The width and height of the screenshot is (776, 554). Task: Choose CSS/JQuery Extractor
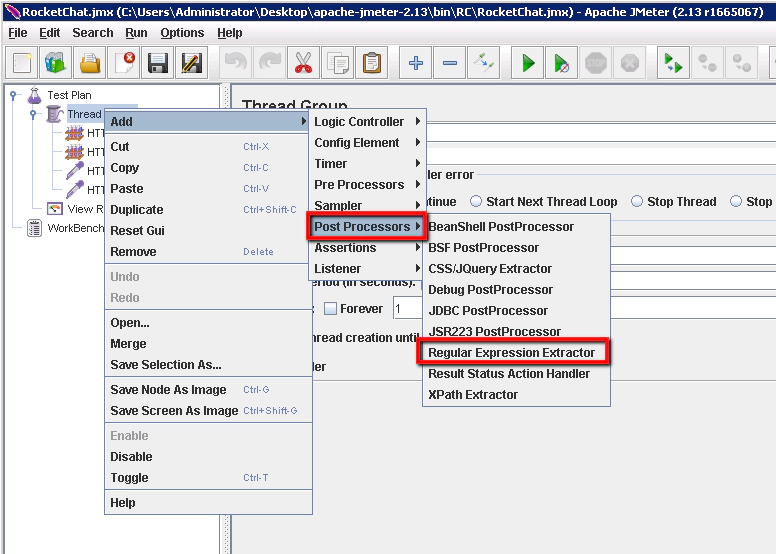517,269
